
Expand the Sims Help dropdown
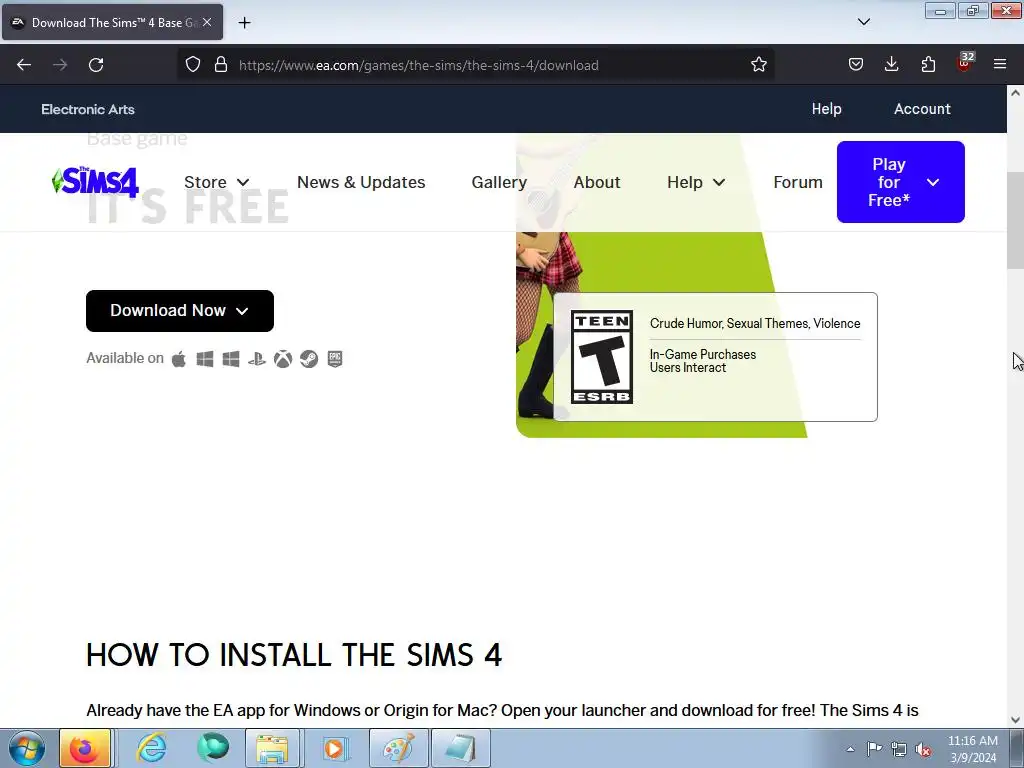click(x=696, y=182)
